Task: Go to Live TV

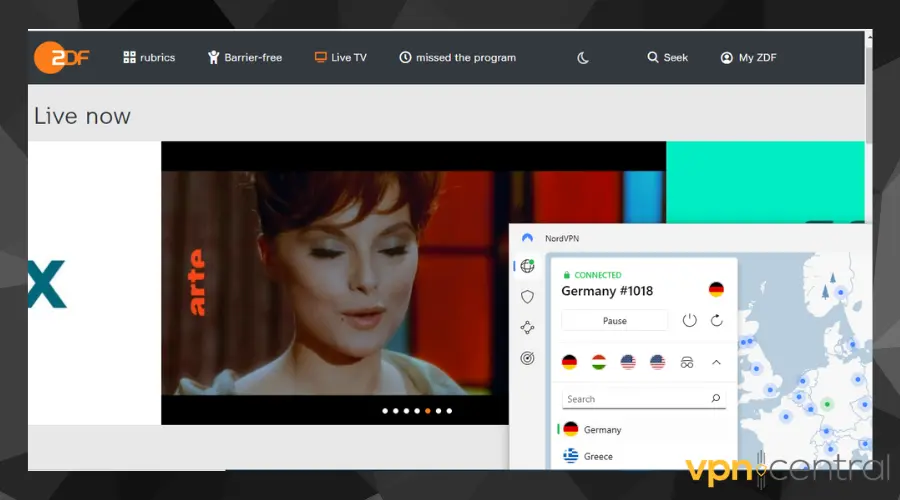Action: 340,58
